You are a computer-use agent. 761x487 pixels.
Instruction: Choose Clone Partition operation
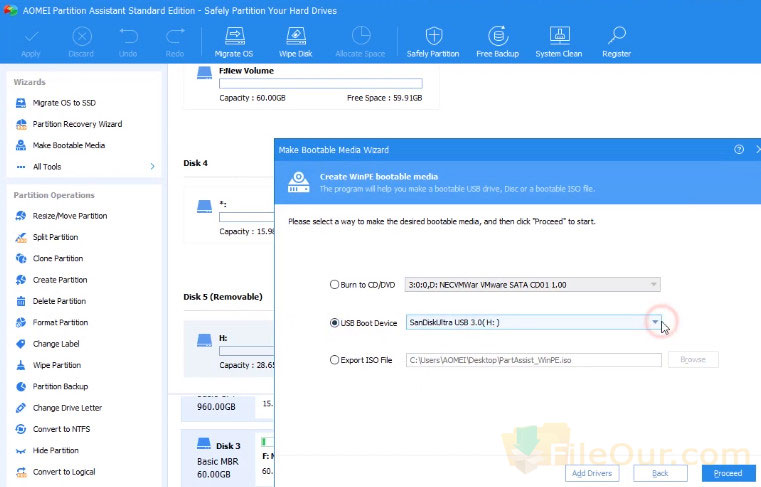pos(49,259)
